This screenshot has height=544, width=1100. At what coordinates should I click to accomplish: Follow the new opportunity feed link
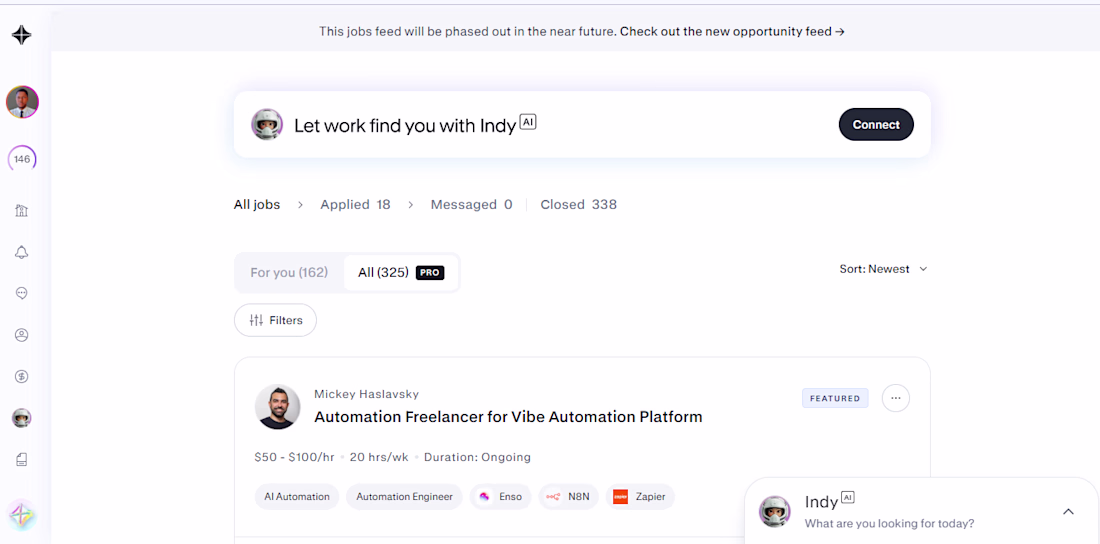click(x=732, y=31)
